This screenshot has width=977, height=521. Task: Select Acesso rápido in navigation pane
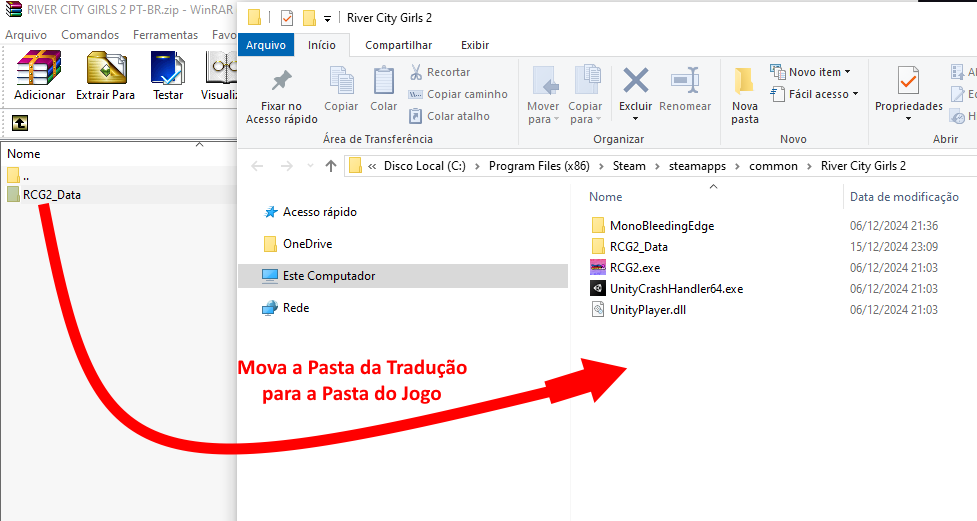coord(310,212)
